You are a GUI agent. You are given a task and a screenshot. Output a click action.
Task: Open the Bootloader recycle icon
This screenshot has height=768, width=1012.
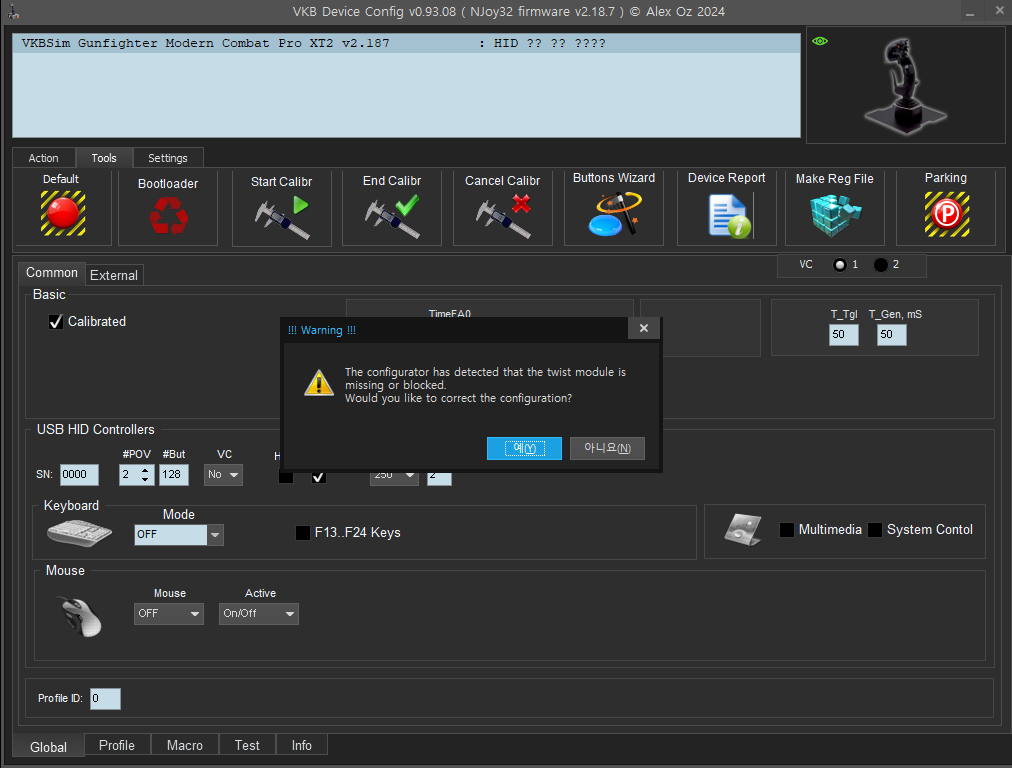coord(168,215)
